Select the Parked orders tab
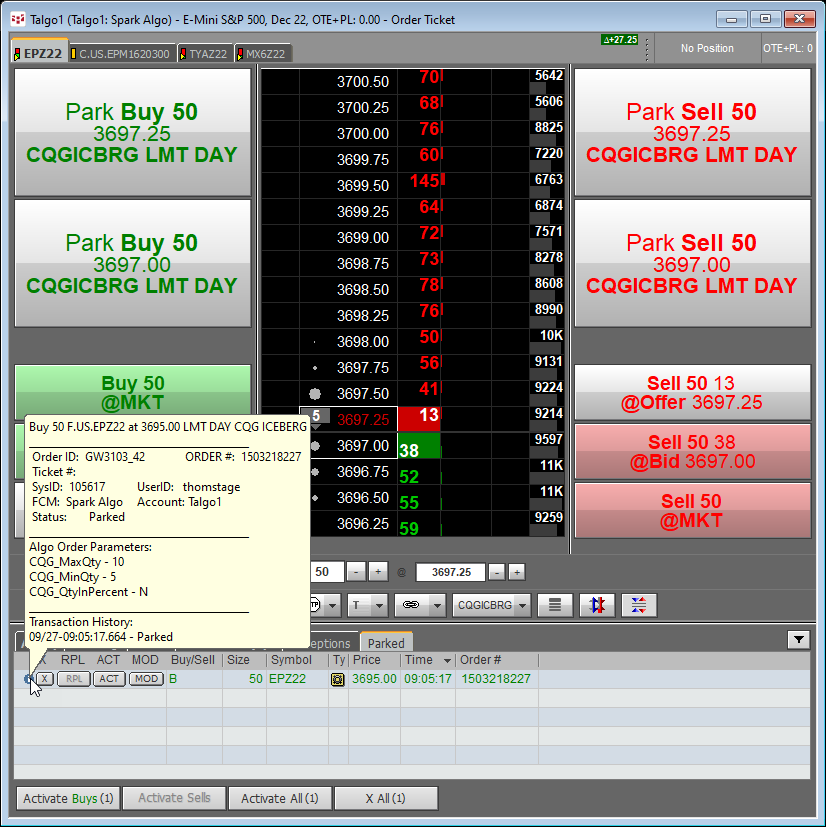Image resolution: width=826 pixels, height=827 pixels. 386,643
